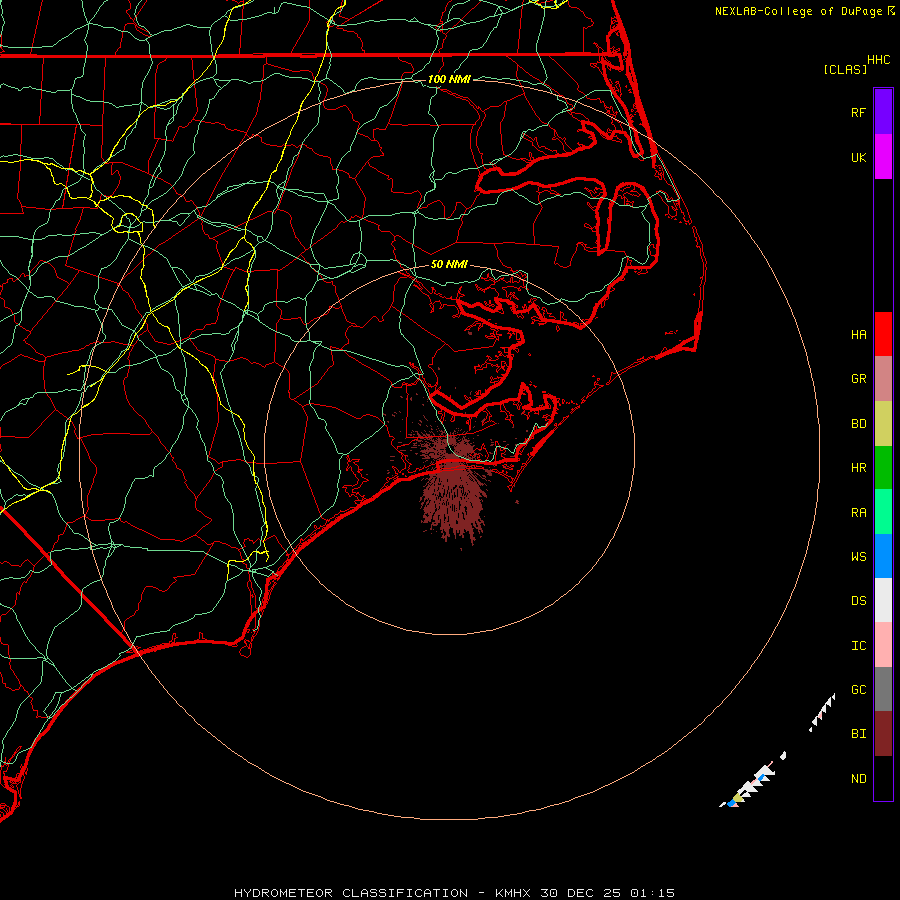
Task: Click the white dry snow echoes offshore southeast
Action: pos(749,785)
